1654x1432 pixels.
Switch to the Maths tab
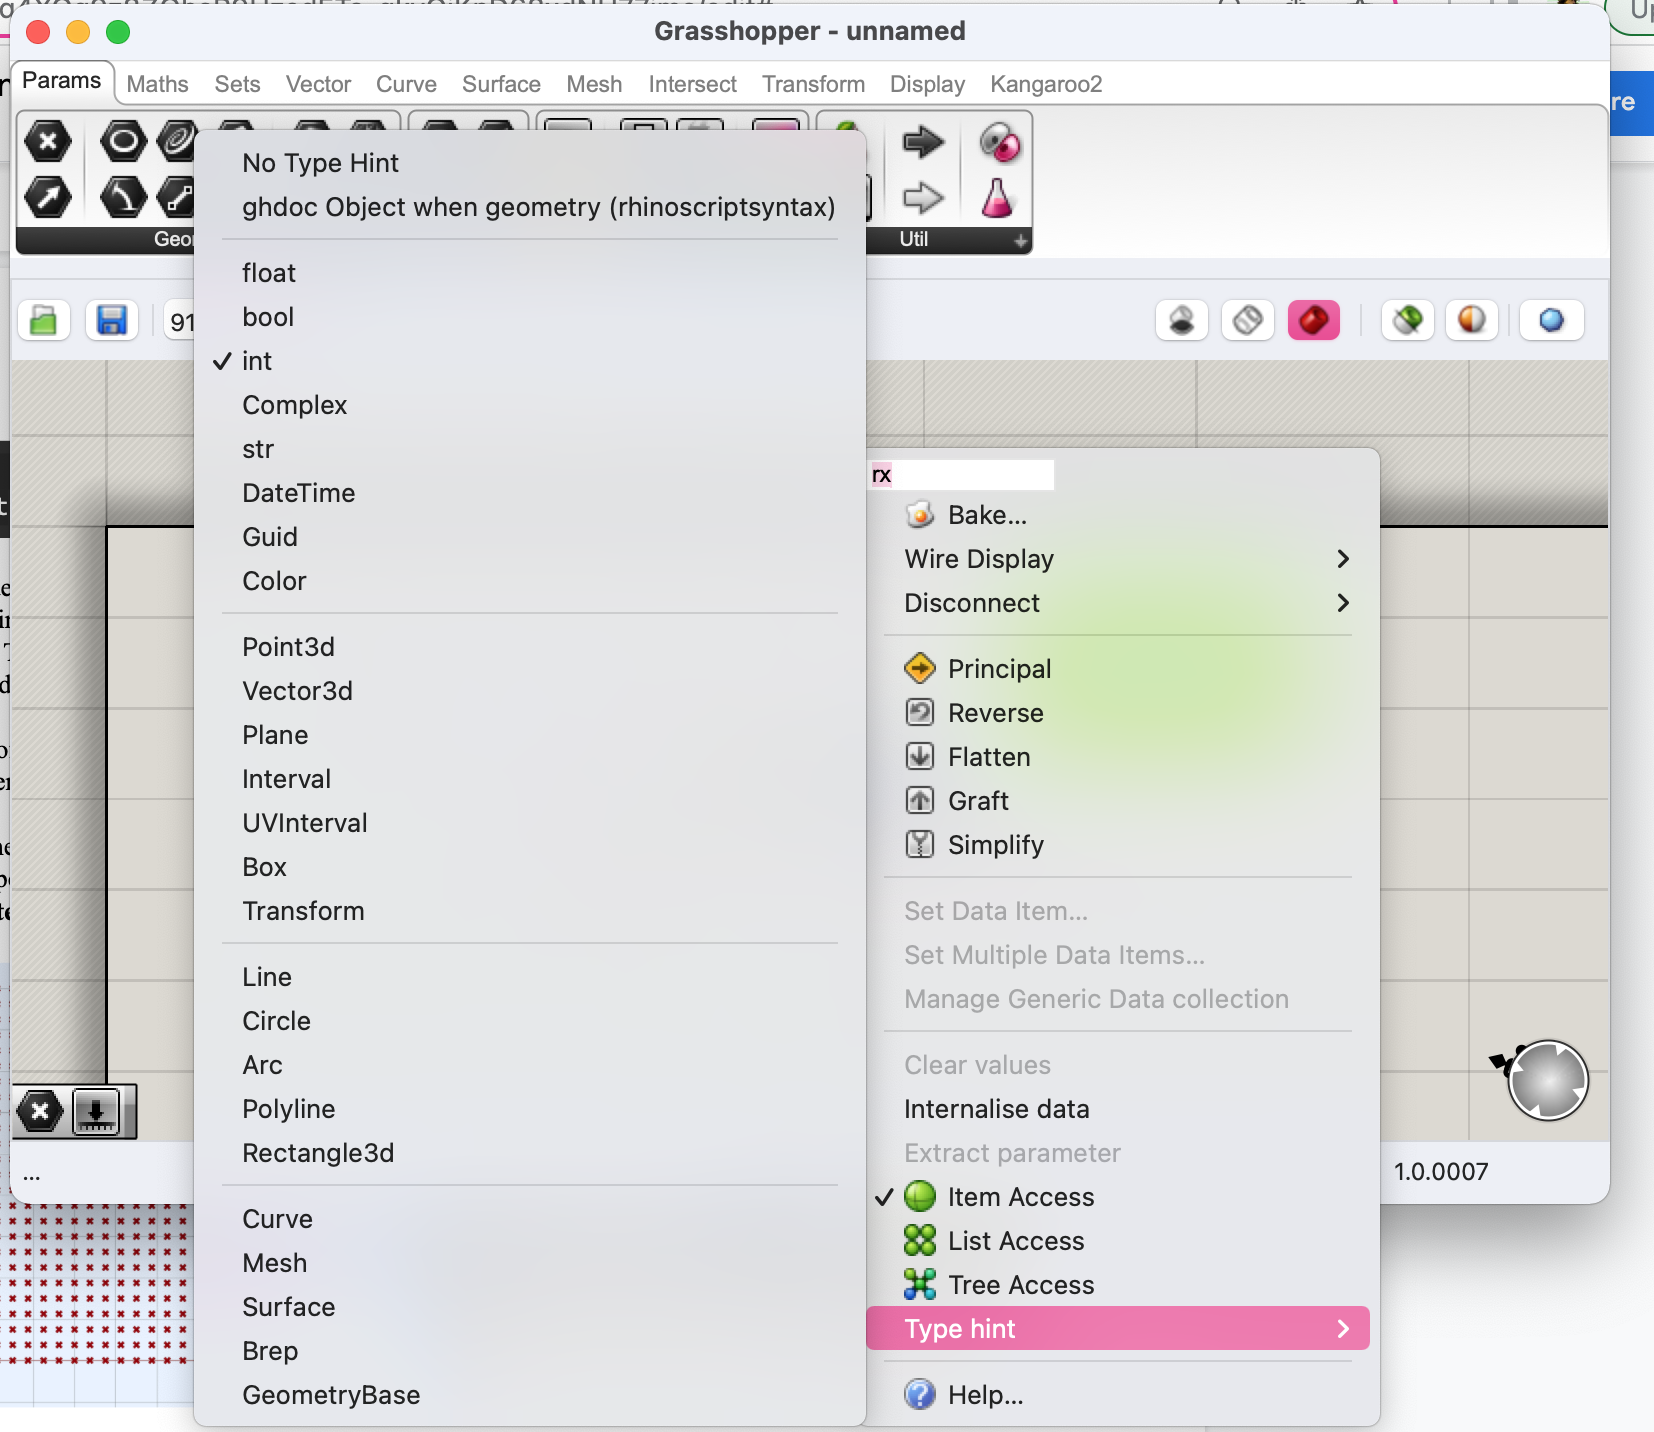coord(157,84)
